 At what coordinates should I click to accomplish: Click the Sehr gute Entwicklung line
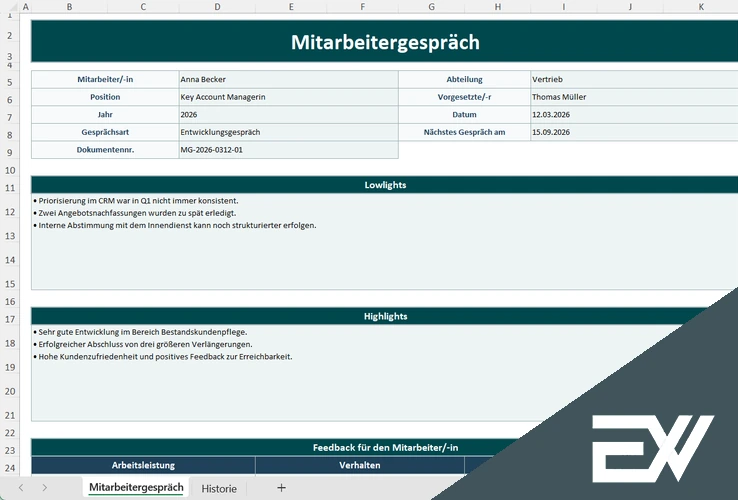point(140,332)
